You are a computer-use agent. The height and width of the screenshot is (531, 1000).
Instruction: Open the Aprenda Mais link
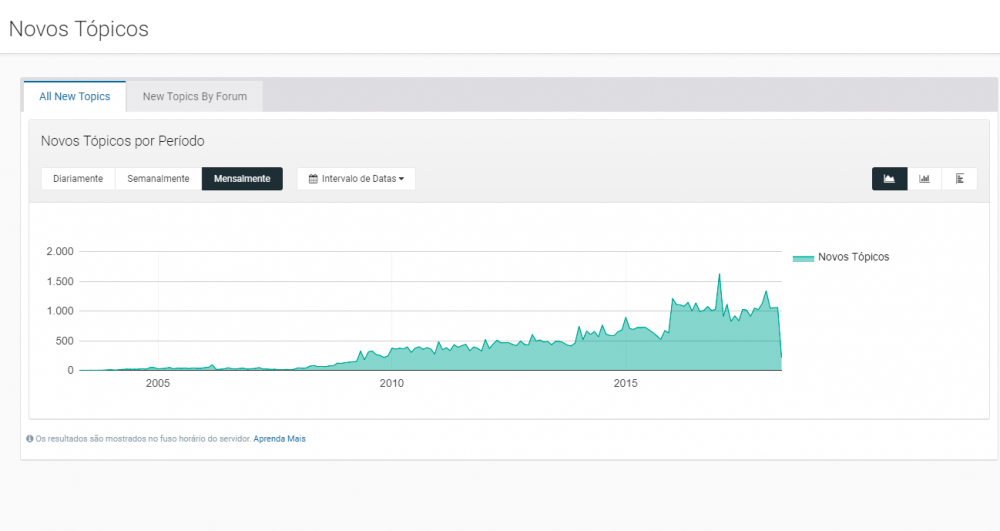279,438
